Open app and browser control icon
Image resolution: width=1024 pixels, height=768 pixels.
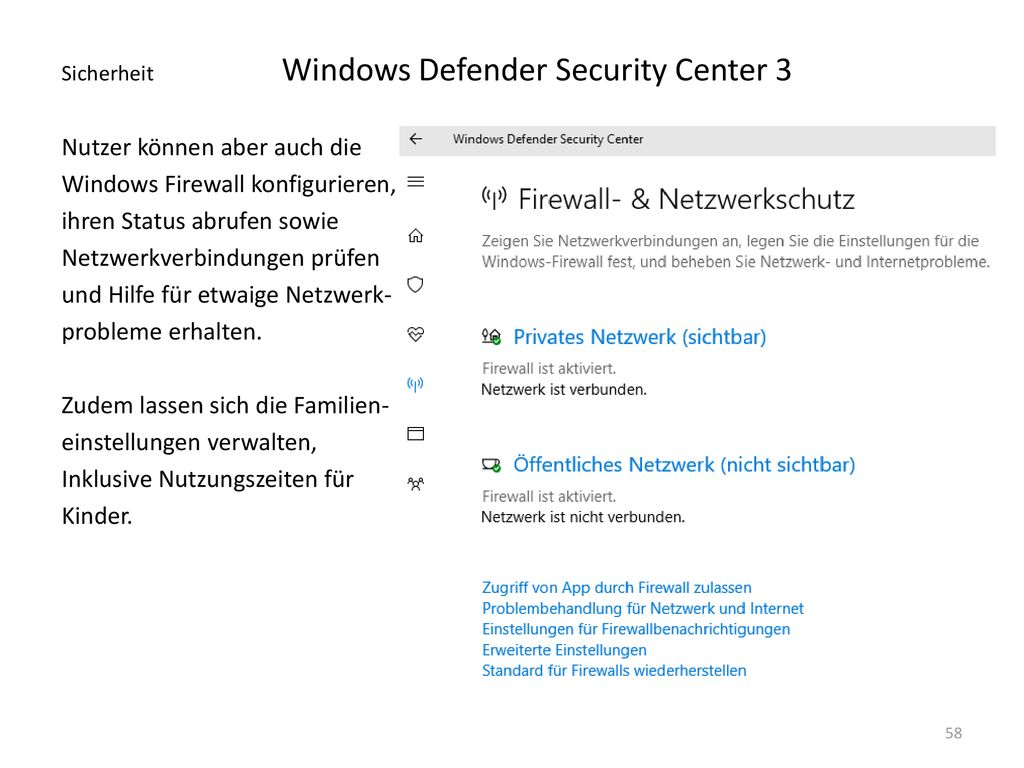tap(415, 434)
